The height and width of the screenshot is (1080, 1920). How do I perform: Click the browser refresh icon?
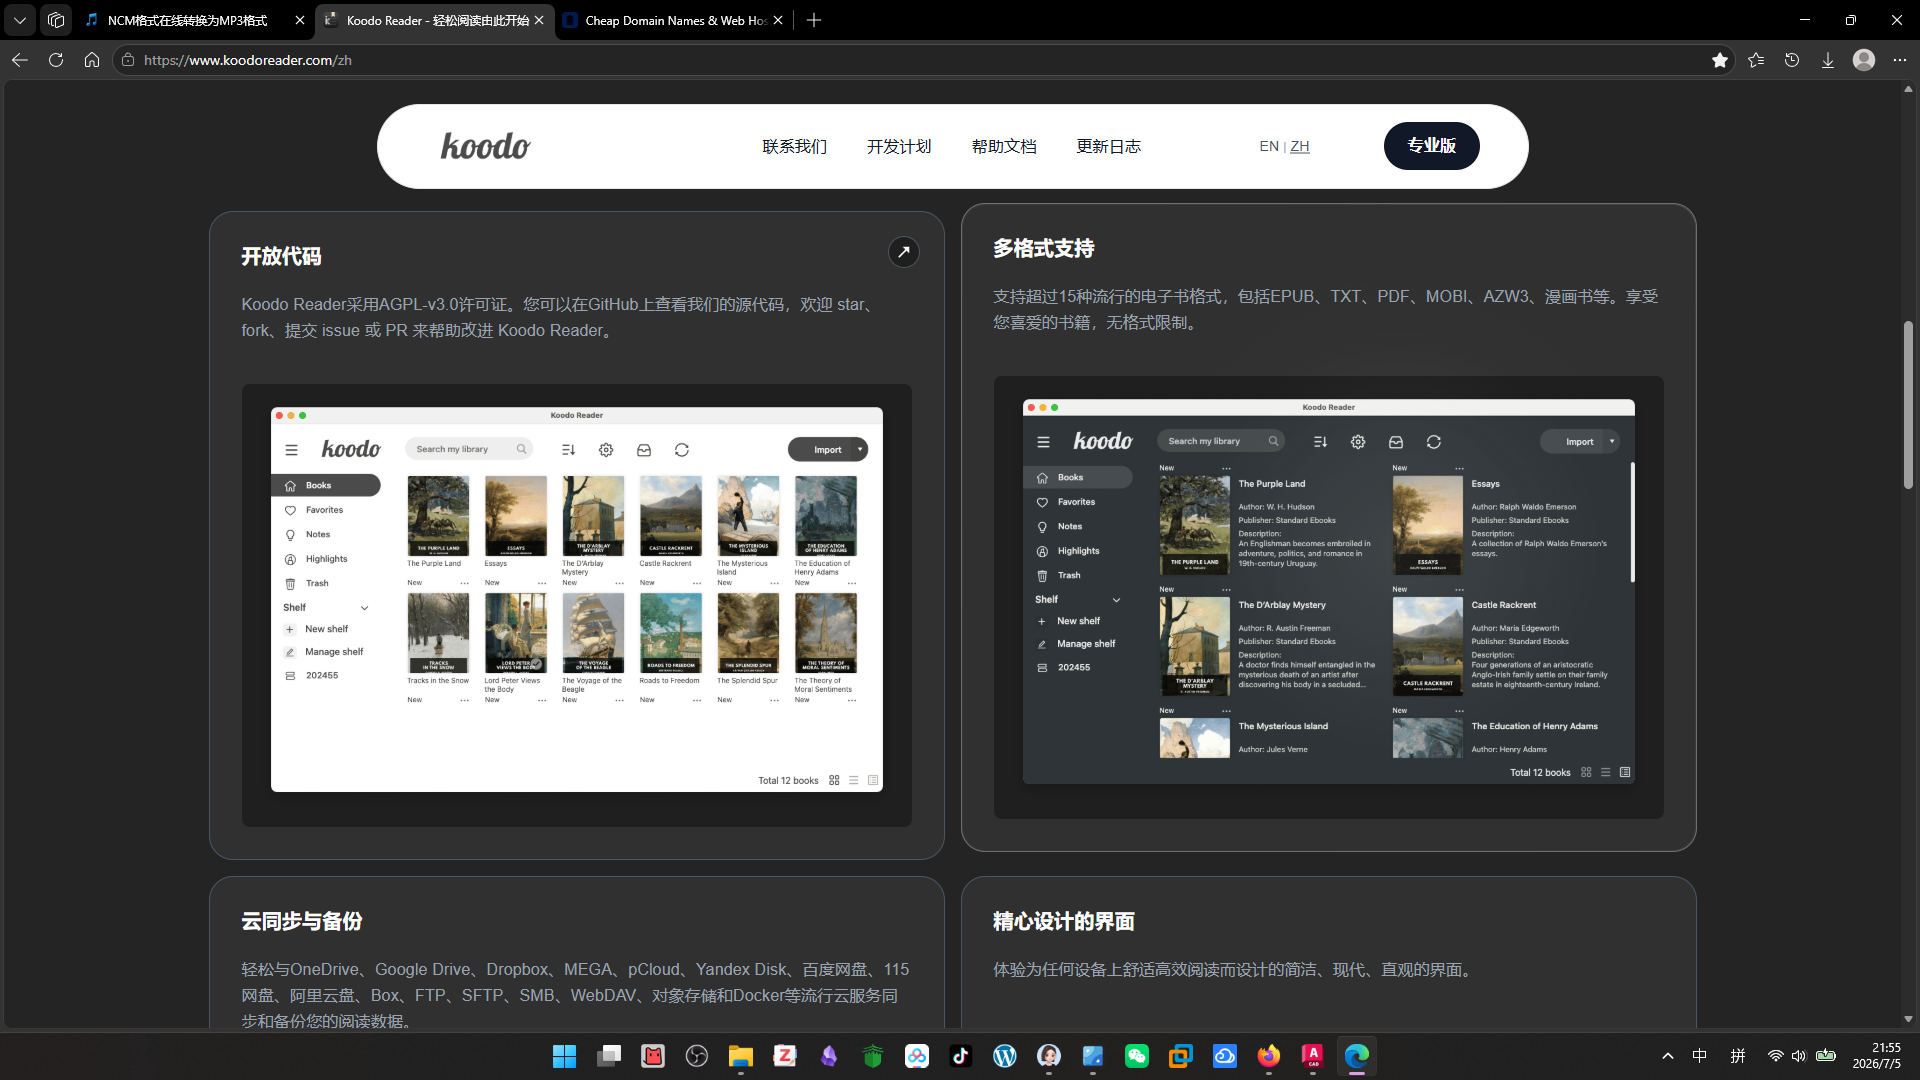point(56,60)
